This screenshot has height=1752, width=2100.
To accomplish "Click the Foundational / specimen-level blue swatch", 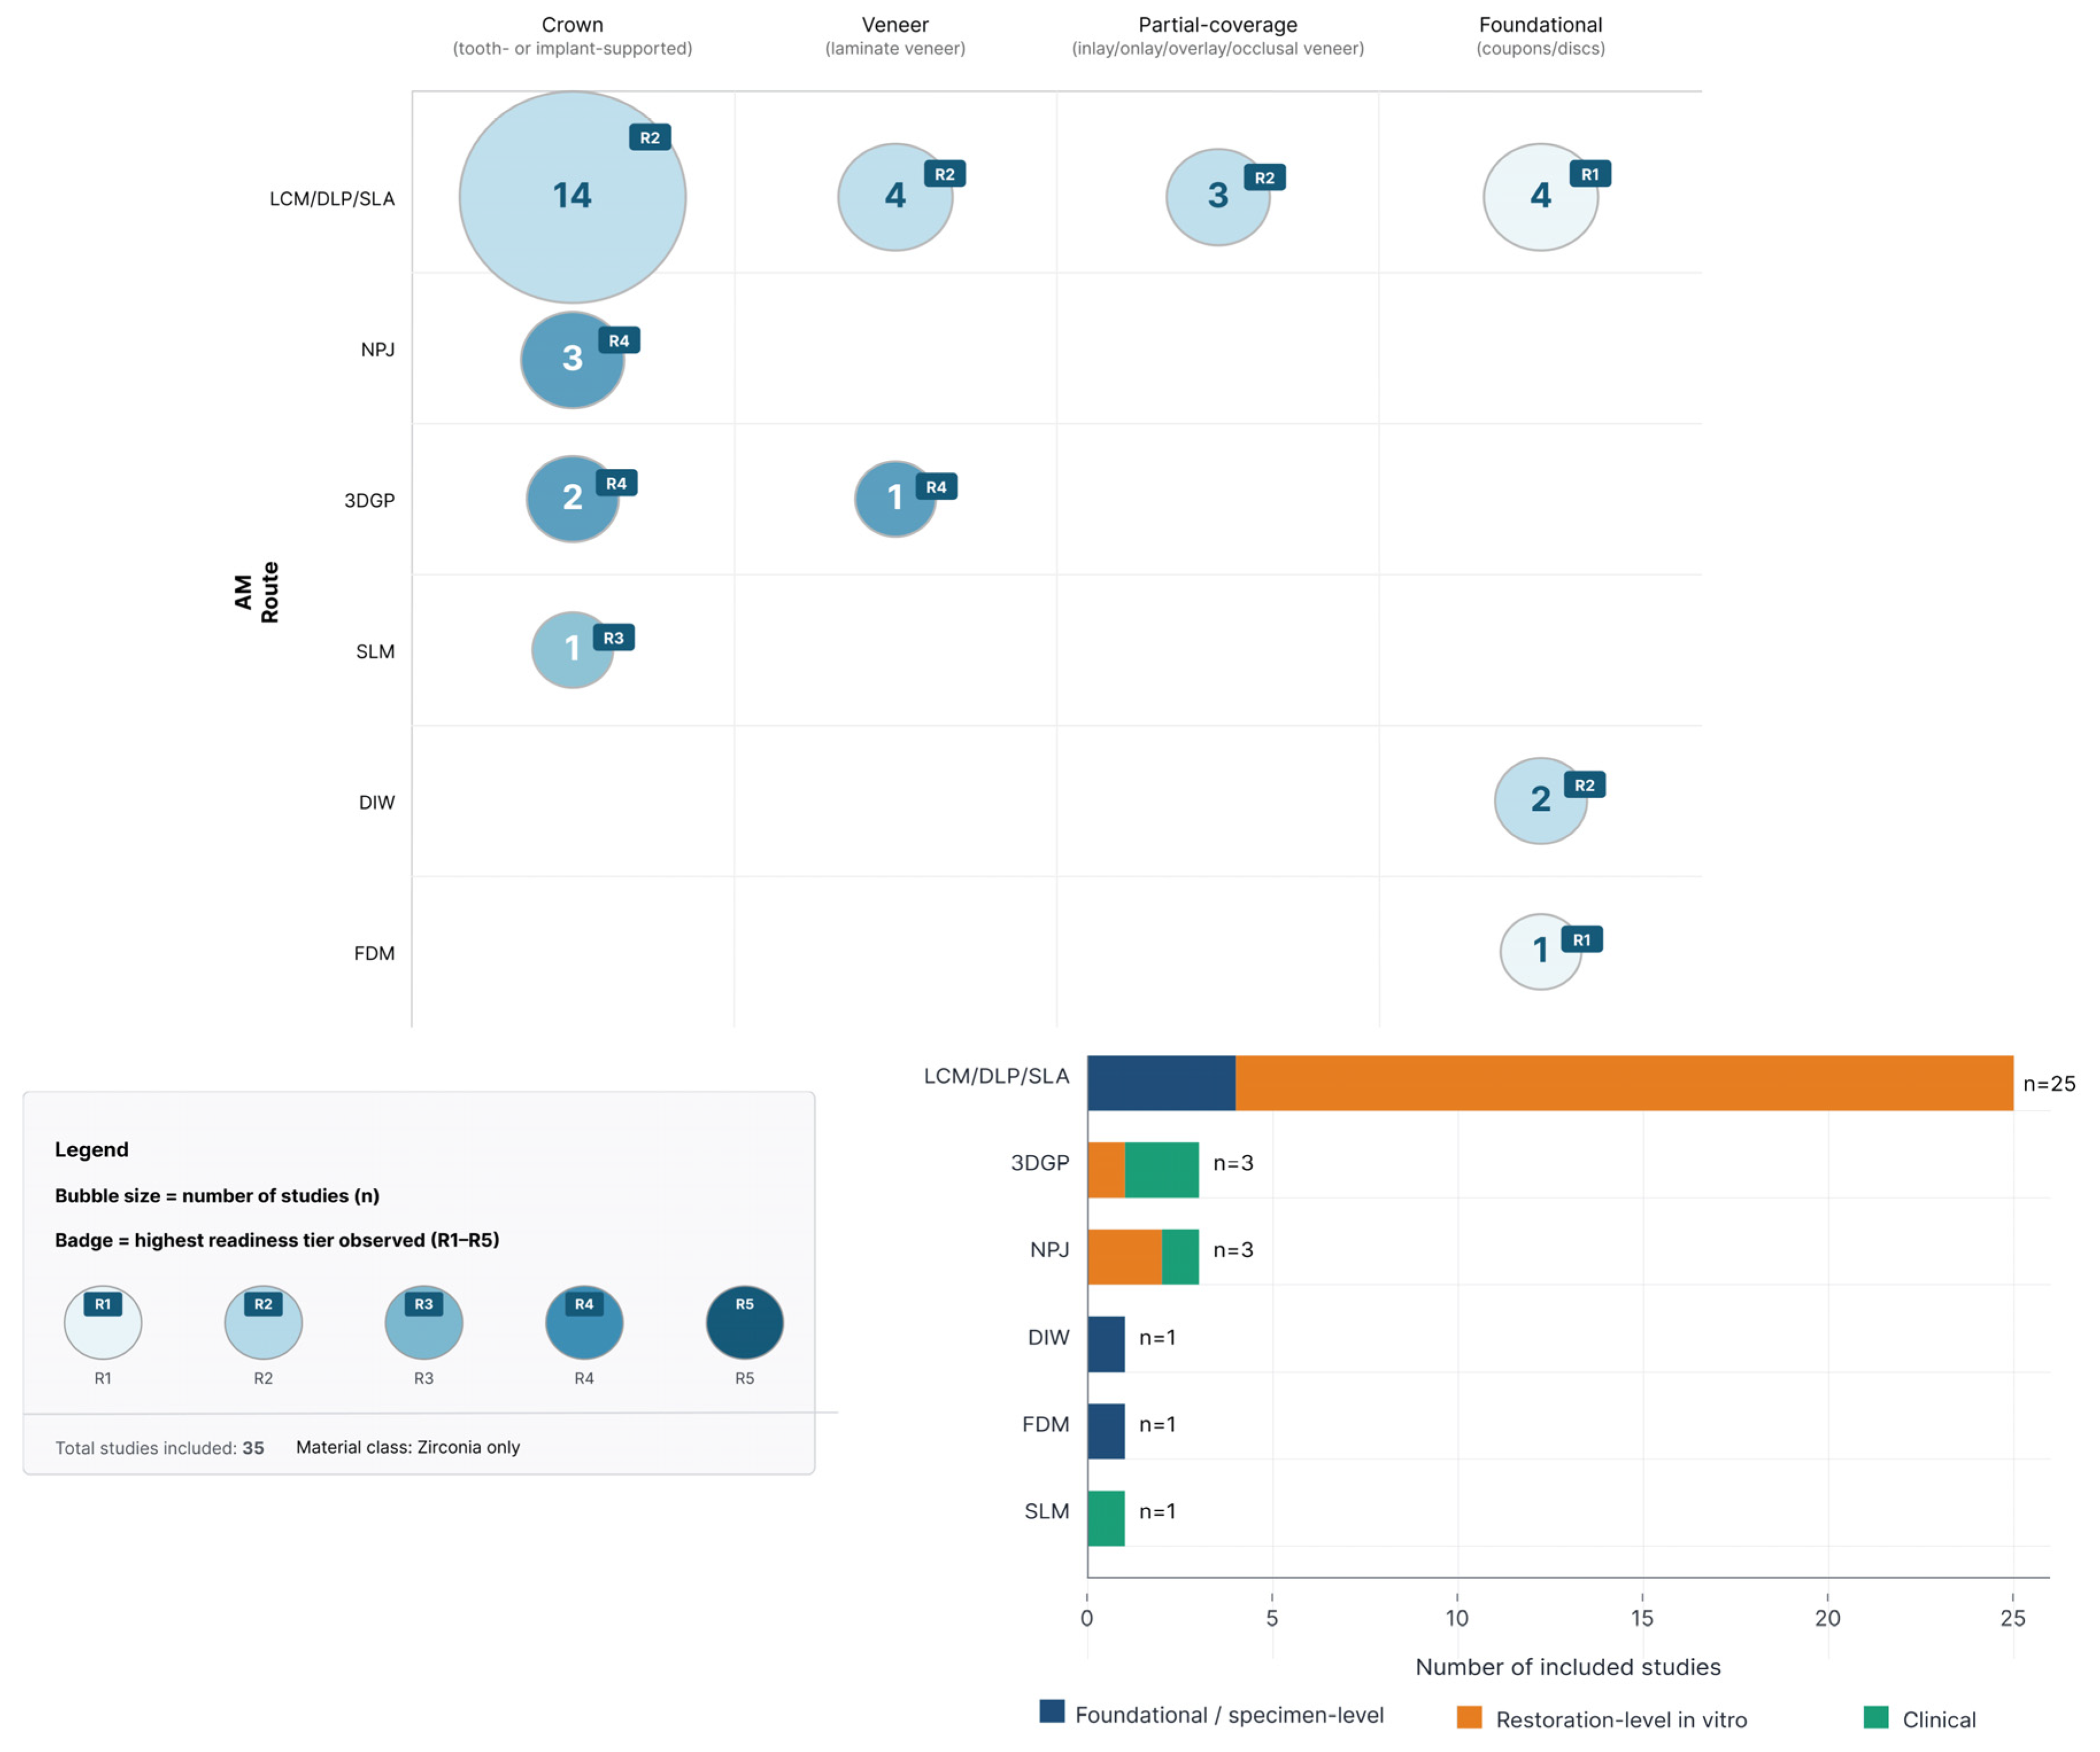I will 1052,1711.
